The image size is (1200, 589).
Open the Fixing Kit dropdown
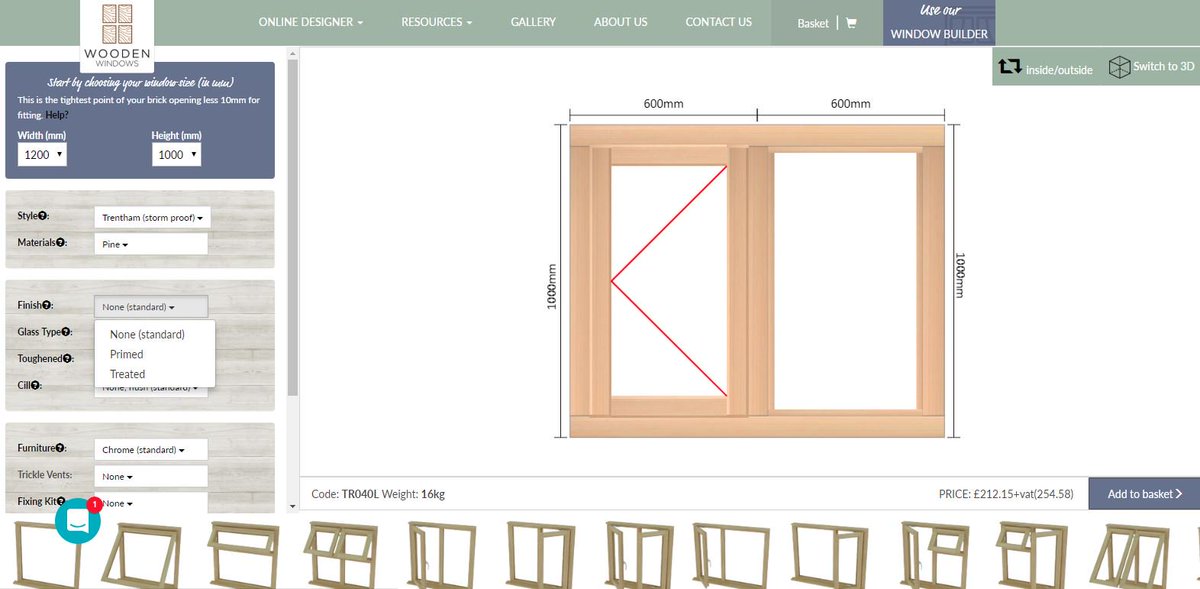(151, 503)
